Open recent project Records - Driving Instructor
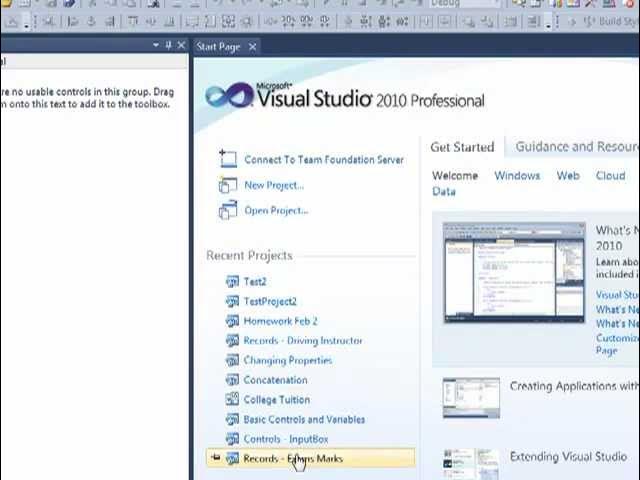This screenshot has height=480, width=640. 303,340
